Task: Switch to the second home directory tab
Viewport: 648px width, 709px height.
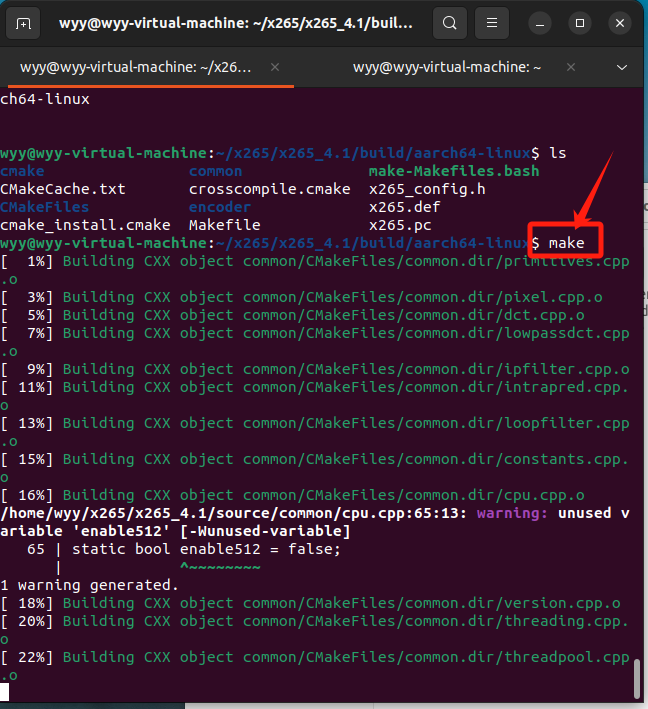Action: pyautogui.click(x=446, y=67)
